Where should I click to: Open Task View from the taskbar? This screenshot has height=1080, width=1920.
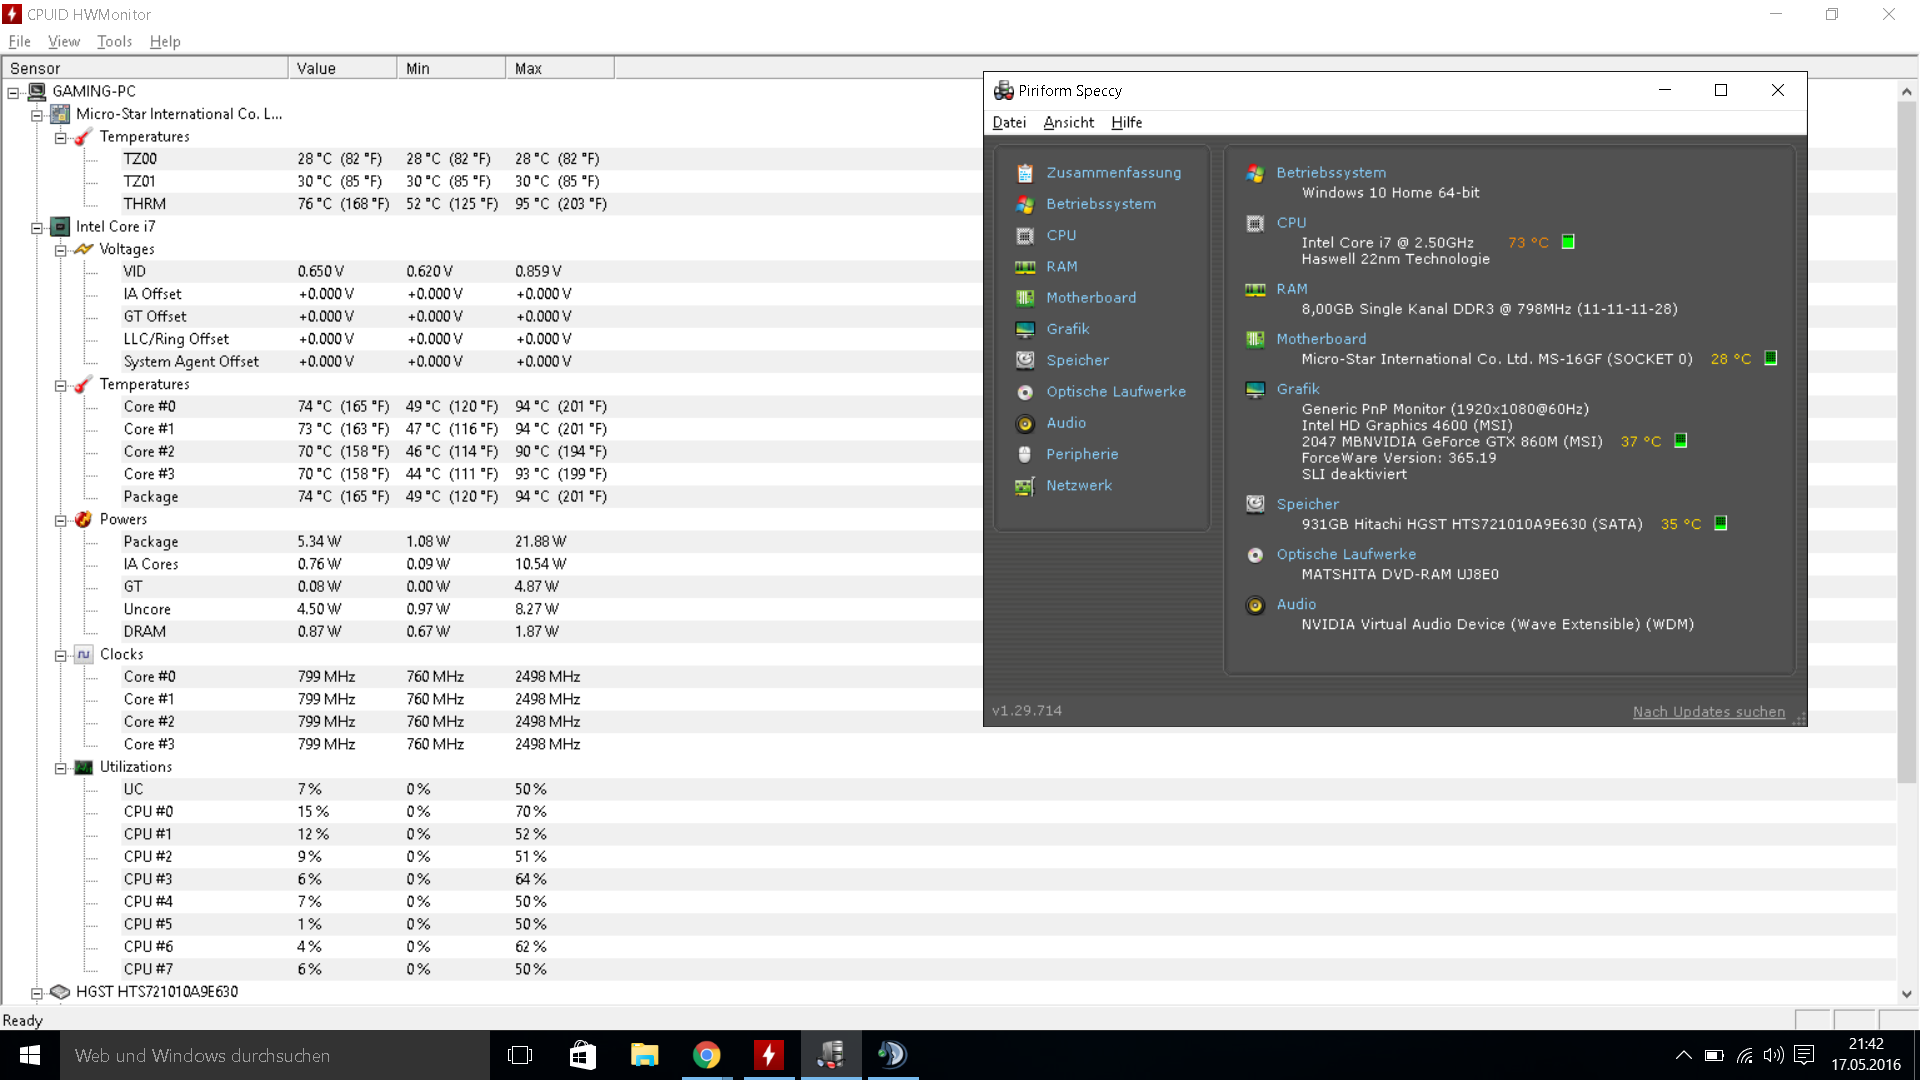(520, 1055)
